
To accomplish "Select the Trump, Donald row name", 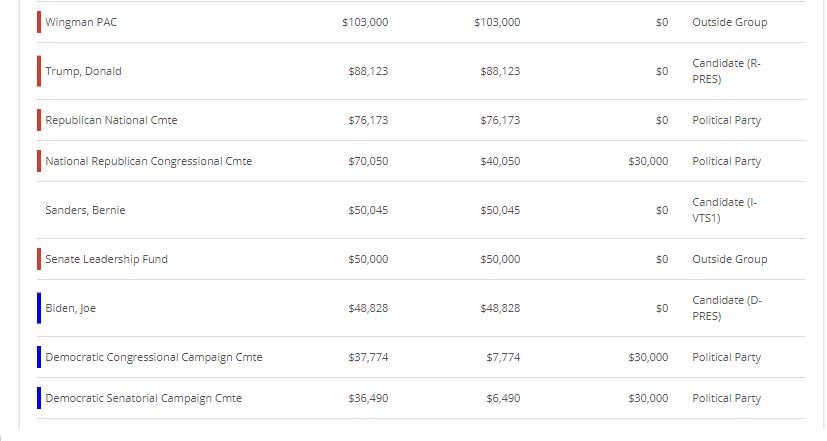I will (x=83, y=71).
